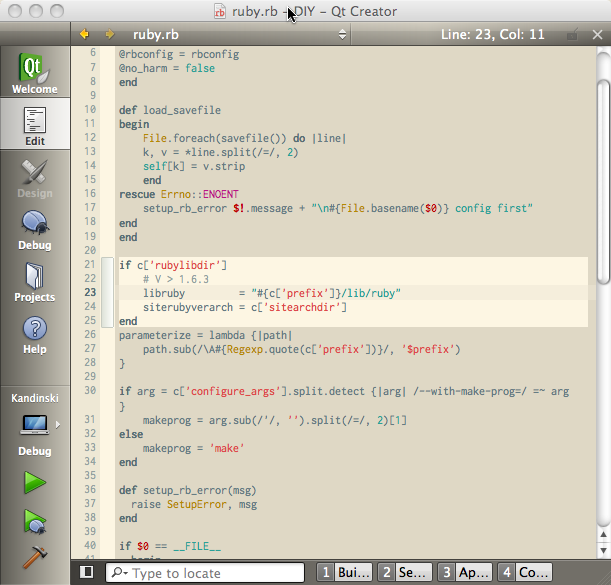This screenshot has height=585, width=611.
Task: Open the Welcome mode
Action: click(35, 73)
